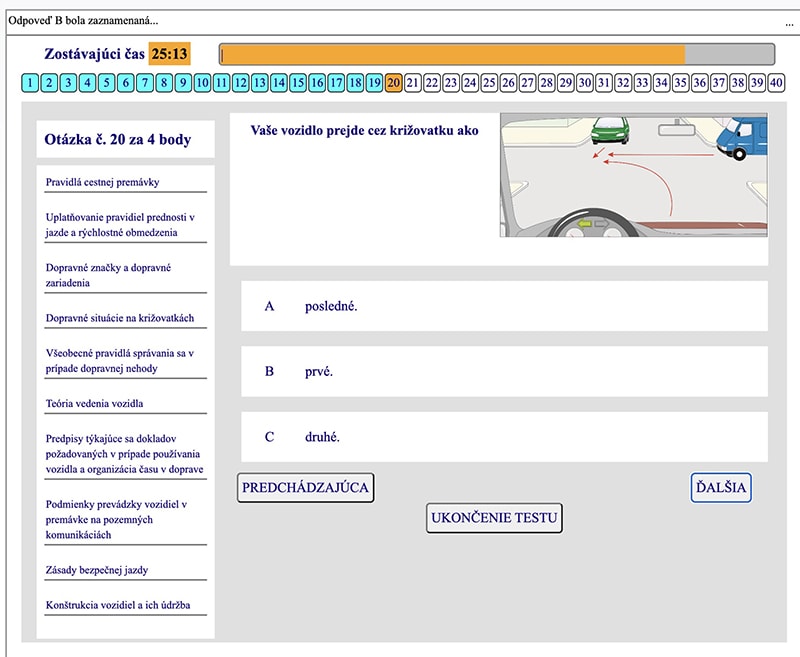Advance with the ĎALŠIA button
Viewport: 800px width, 657px height.
point(721,488)
